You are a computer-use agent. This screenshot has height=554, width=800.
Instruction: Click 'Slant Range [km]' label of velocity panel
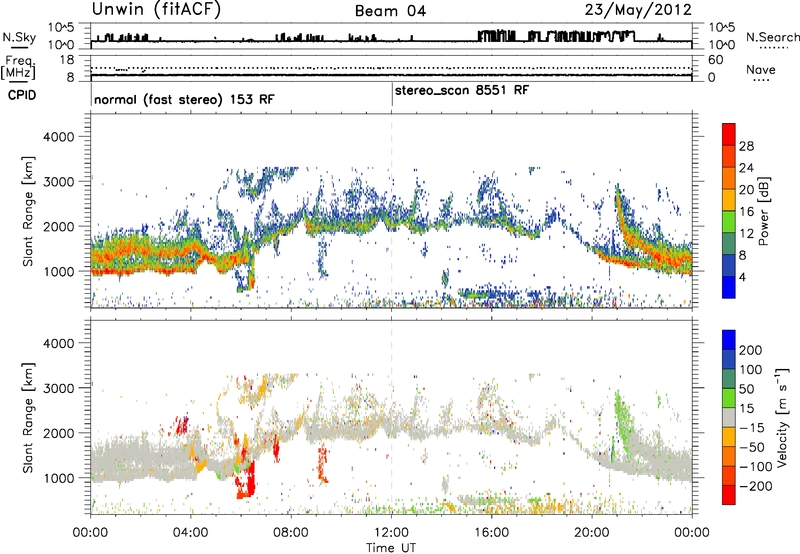[x=29, y=418]
